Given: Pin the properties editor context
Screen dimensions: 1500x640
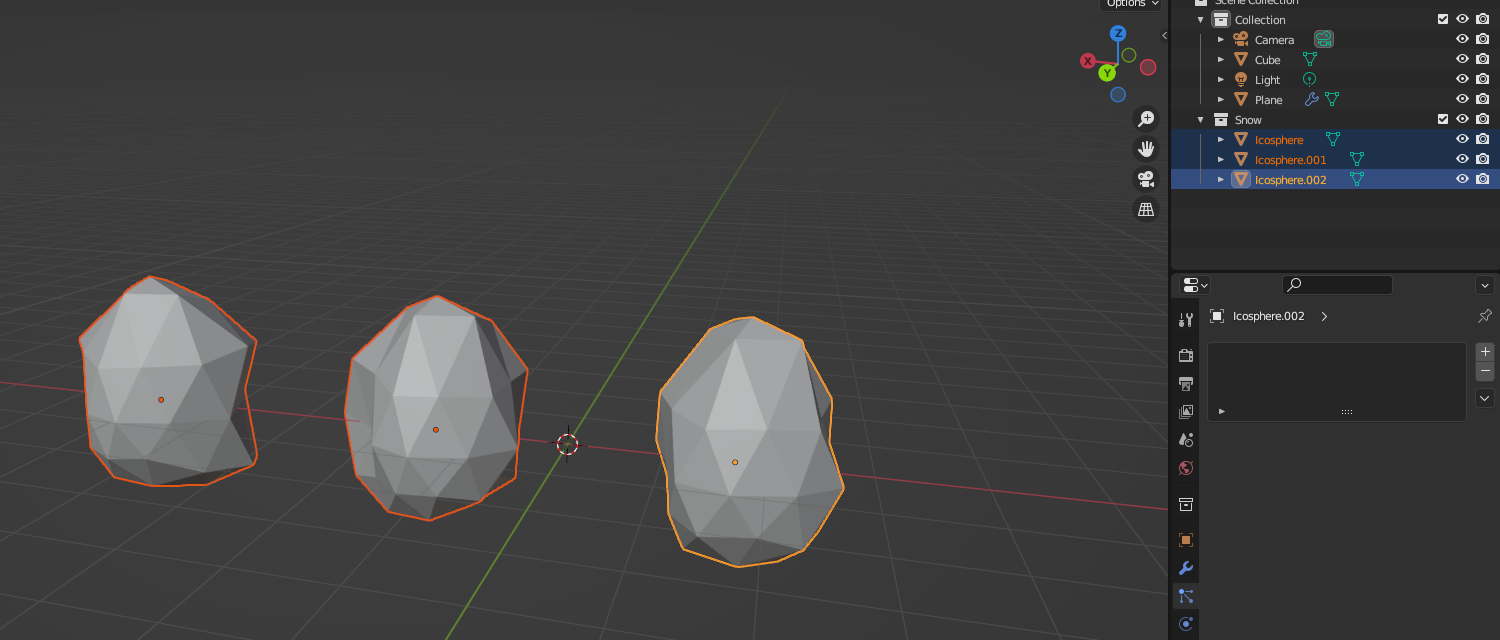Looking at the screenshot, I should [x=1485, y=316].
